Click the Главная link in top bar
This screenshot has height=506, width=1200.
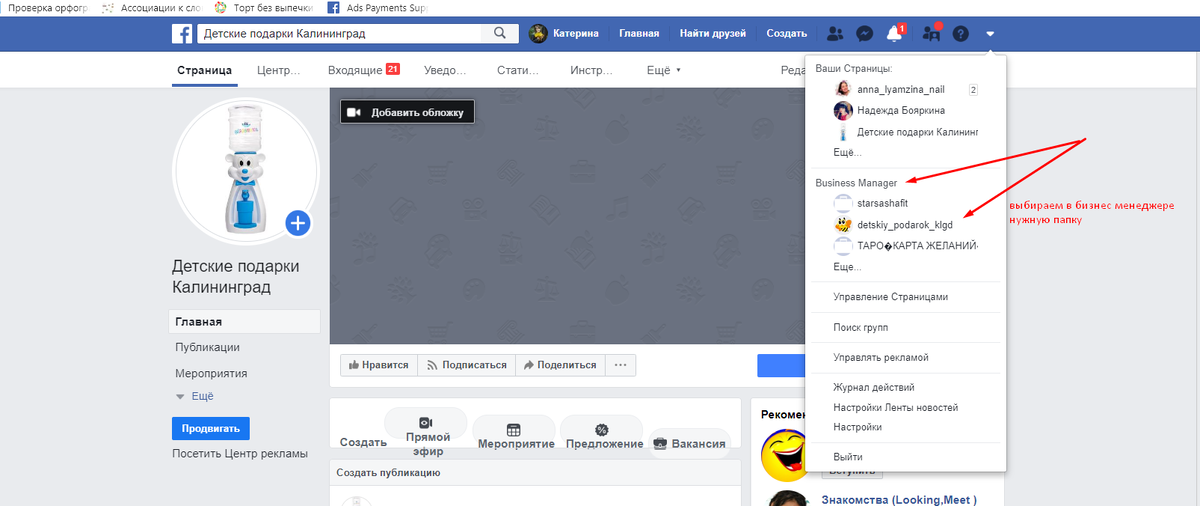(639, 33)
